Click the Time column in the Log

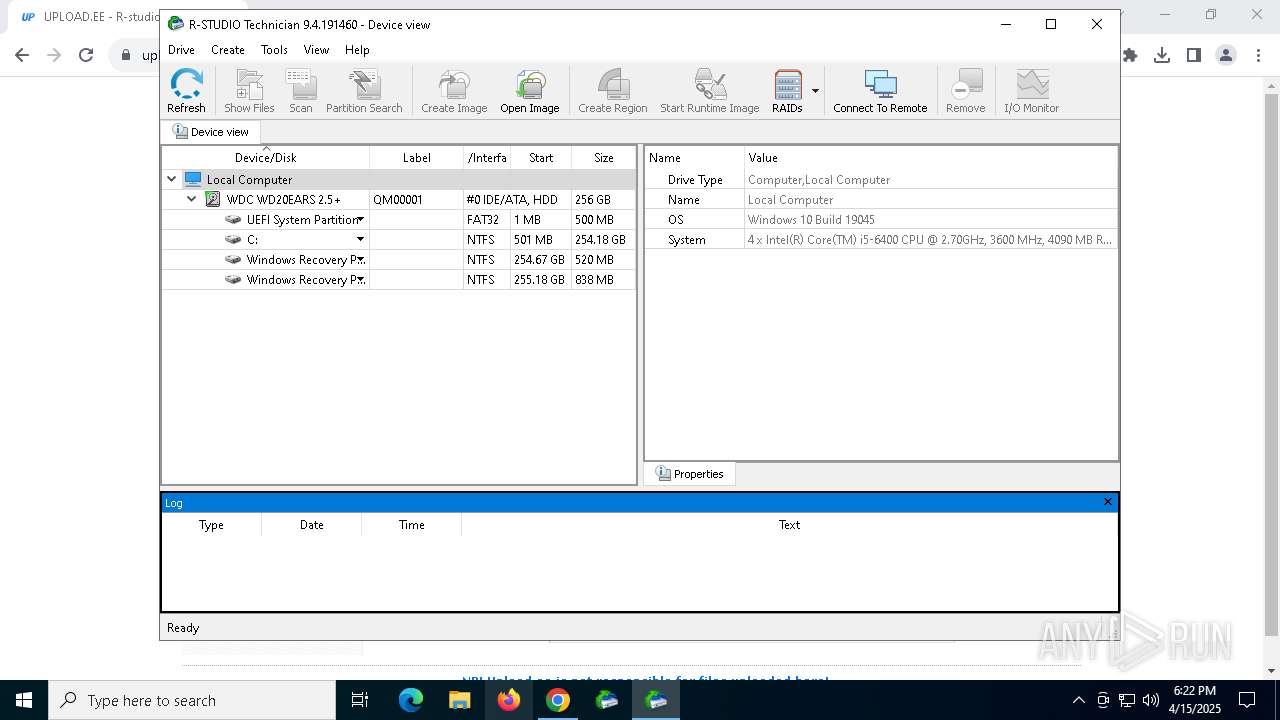point(412,525)
